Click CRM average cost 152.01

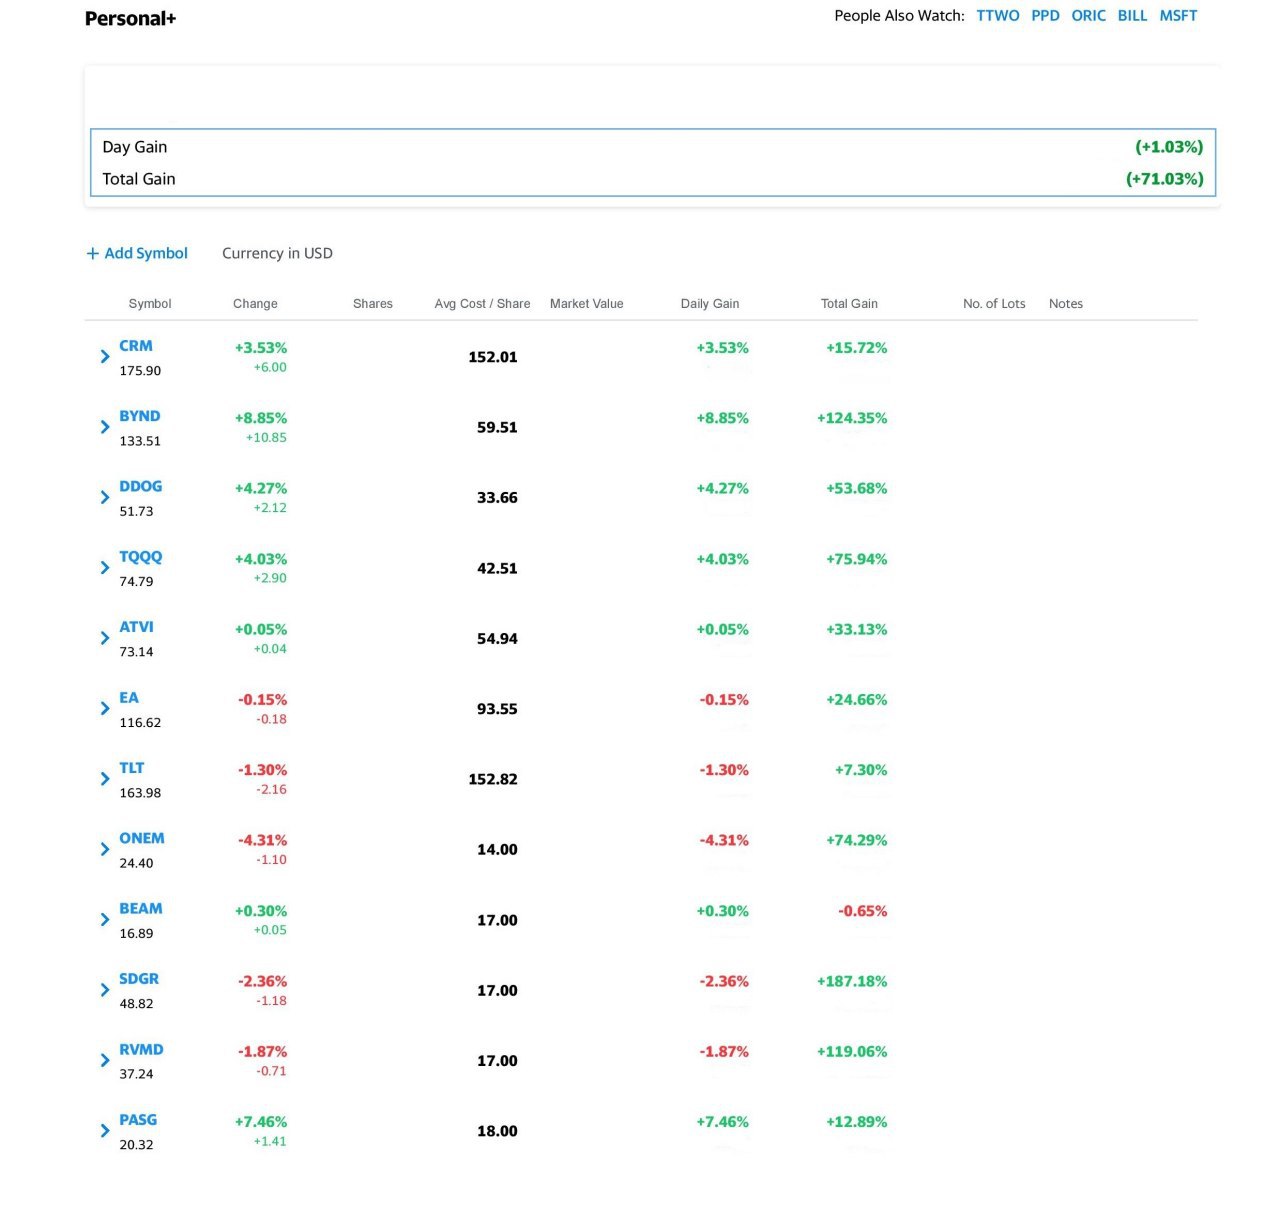click(493, 357)
